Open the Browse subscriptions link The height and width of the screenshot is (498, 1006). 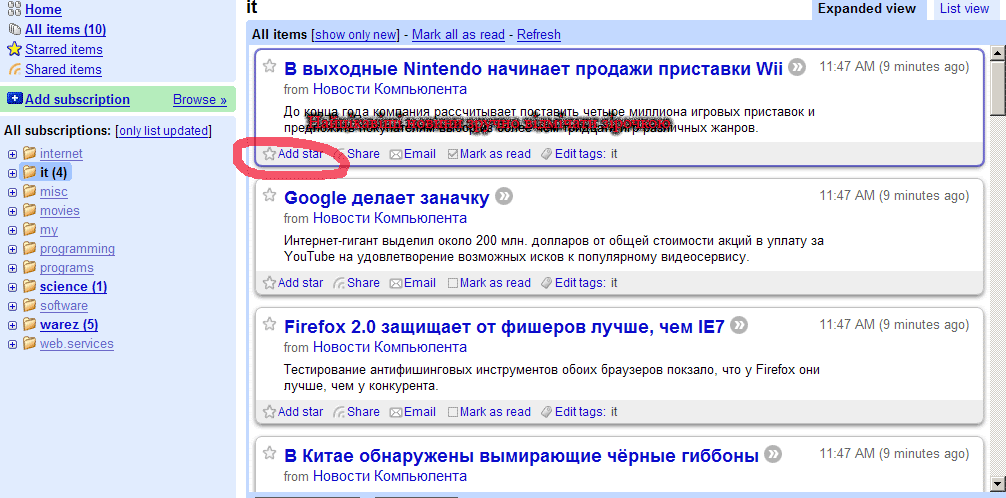pos(200,99)
